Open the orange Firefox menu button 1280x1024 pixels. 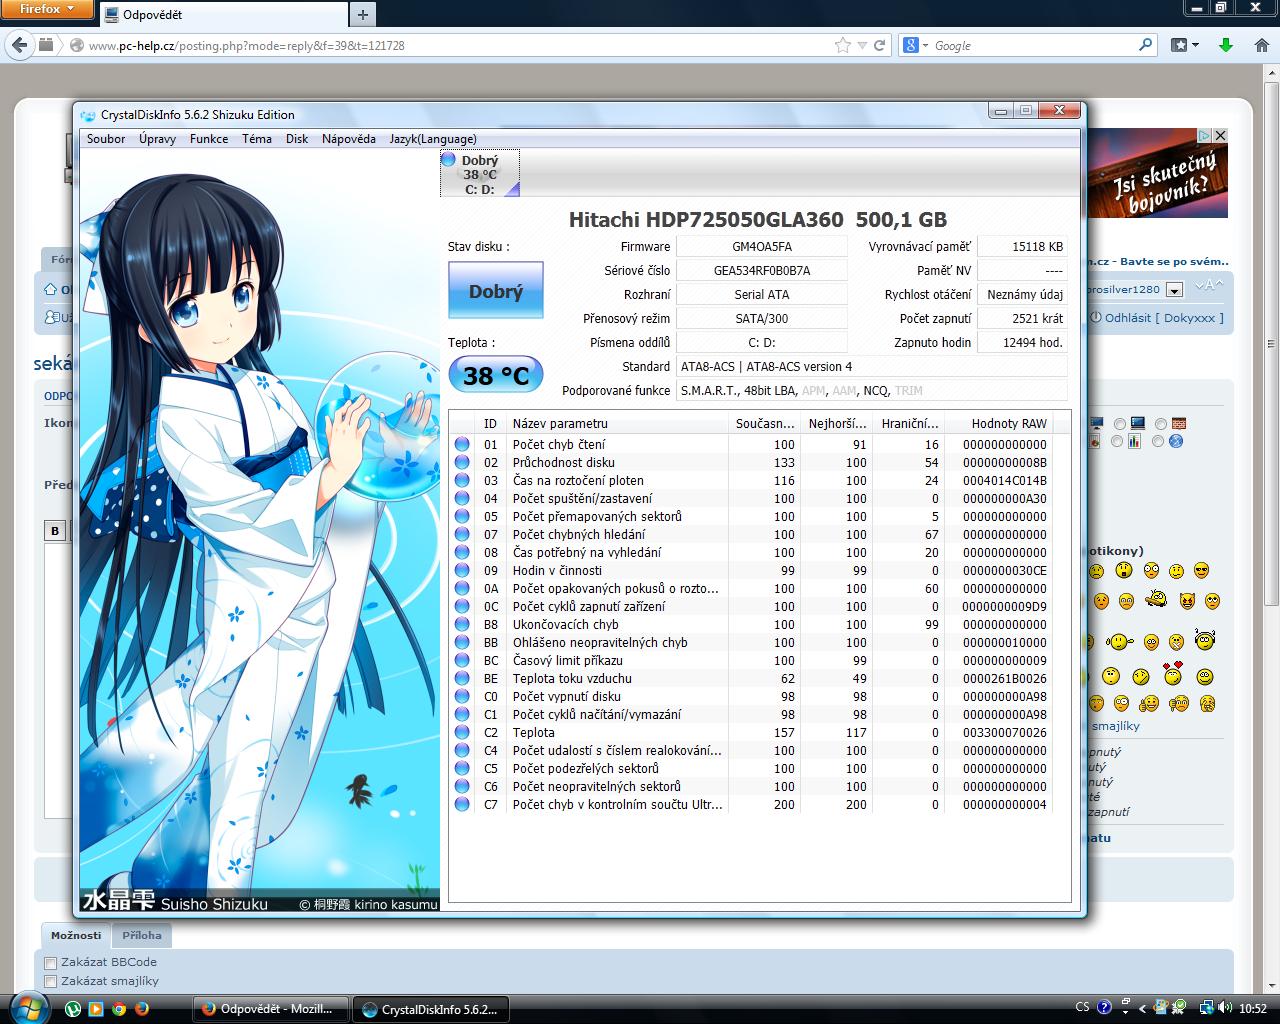(47, 9)
